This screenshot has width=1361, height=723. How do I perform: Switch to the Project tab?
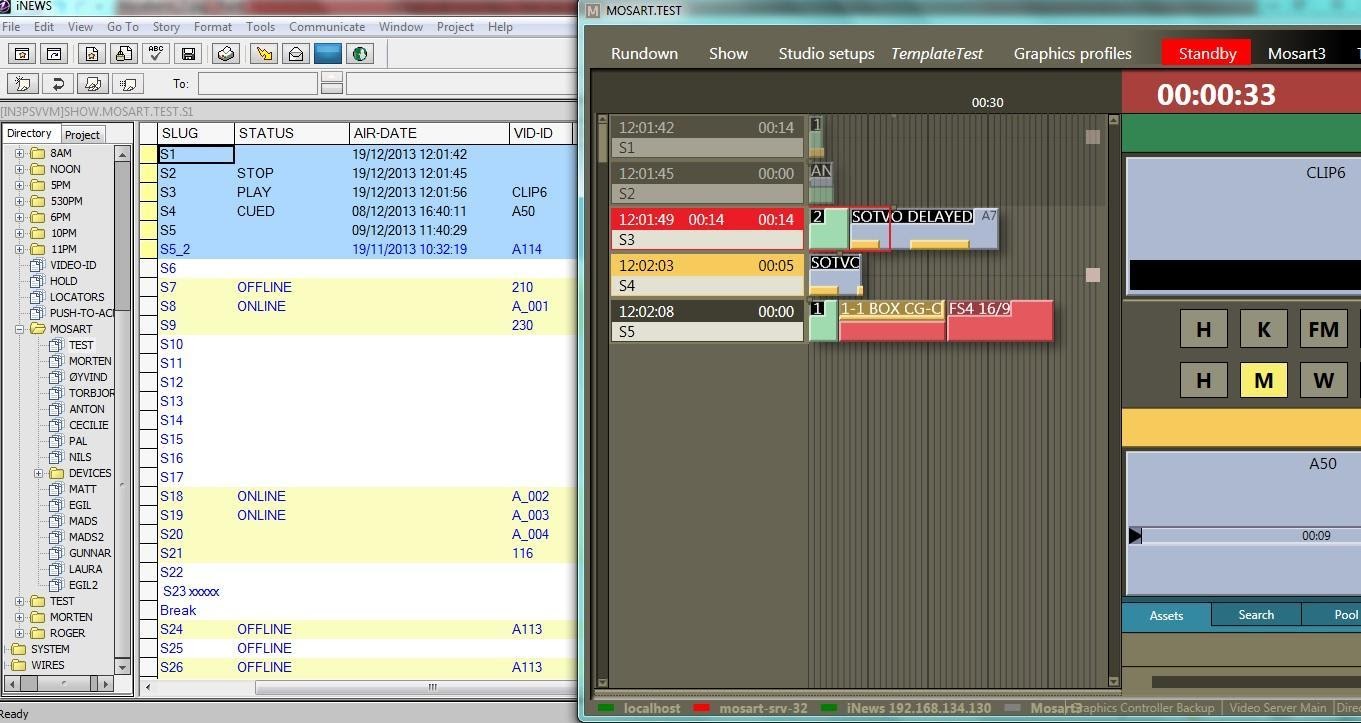[82, 135]
